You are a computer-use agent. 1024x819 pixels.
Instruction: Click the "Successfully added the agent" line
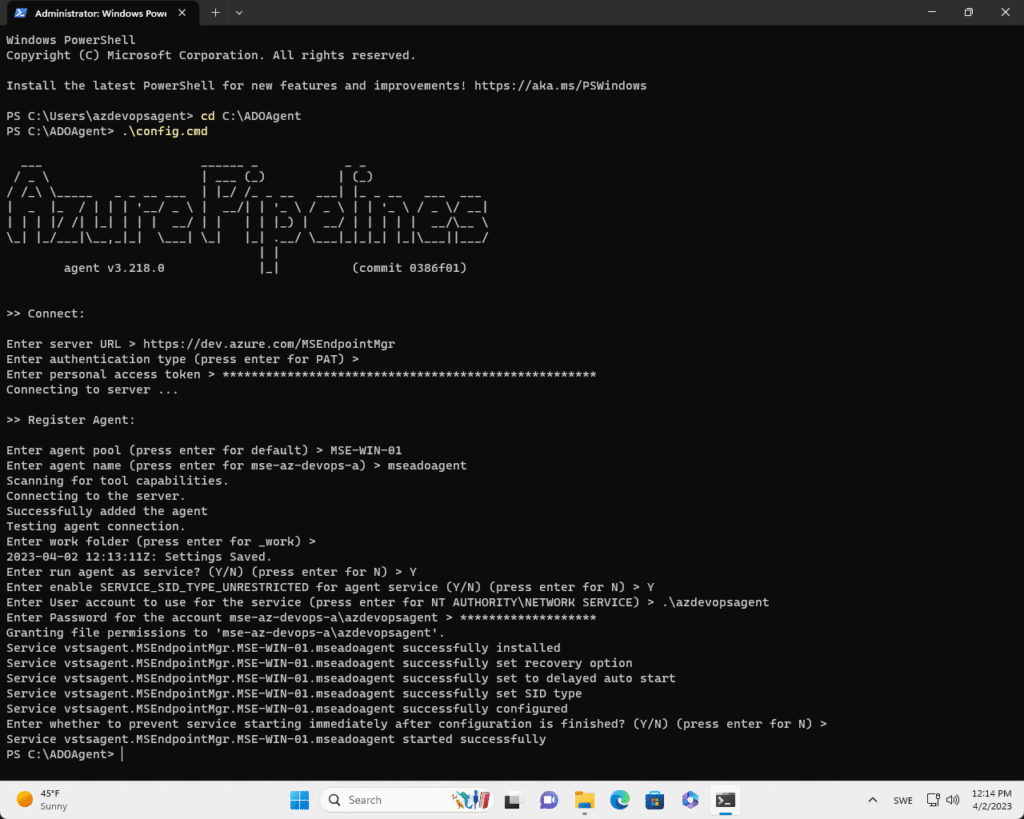click(106, 511)
